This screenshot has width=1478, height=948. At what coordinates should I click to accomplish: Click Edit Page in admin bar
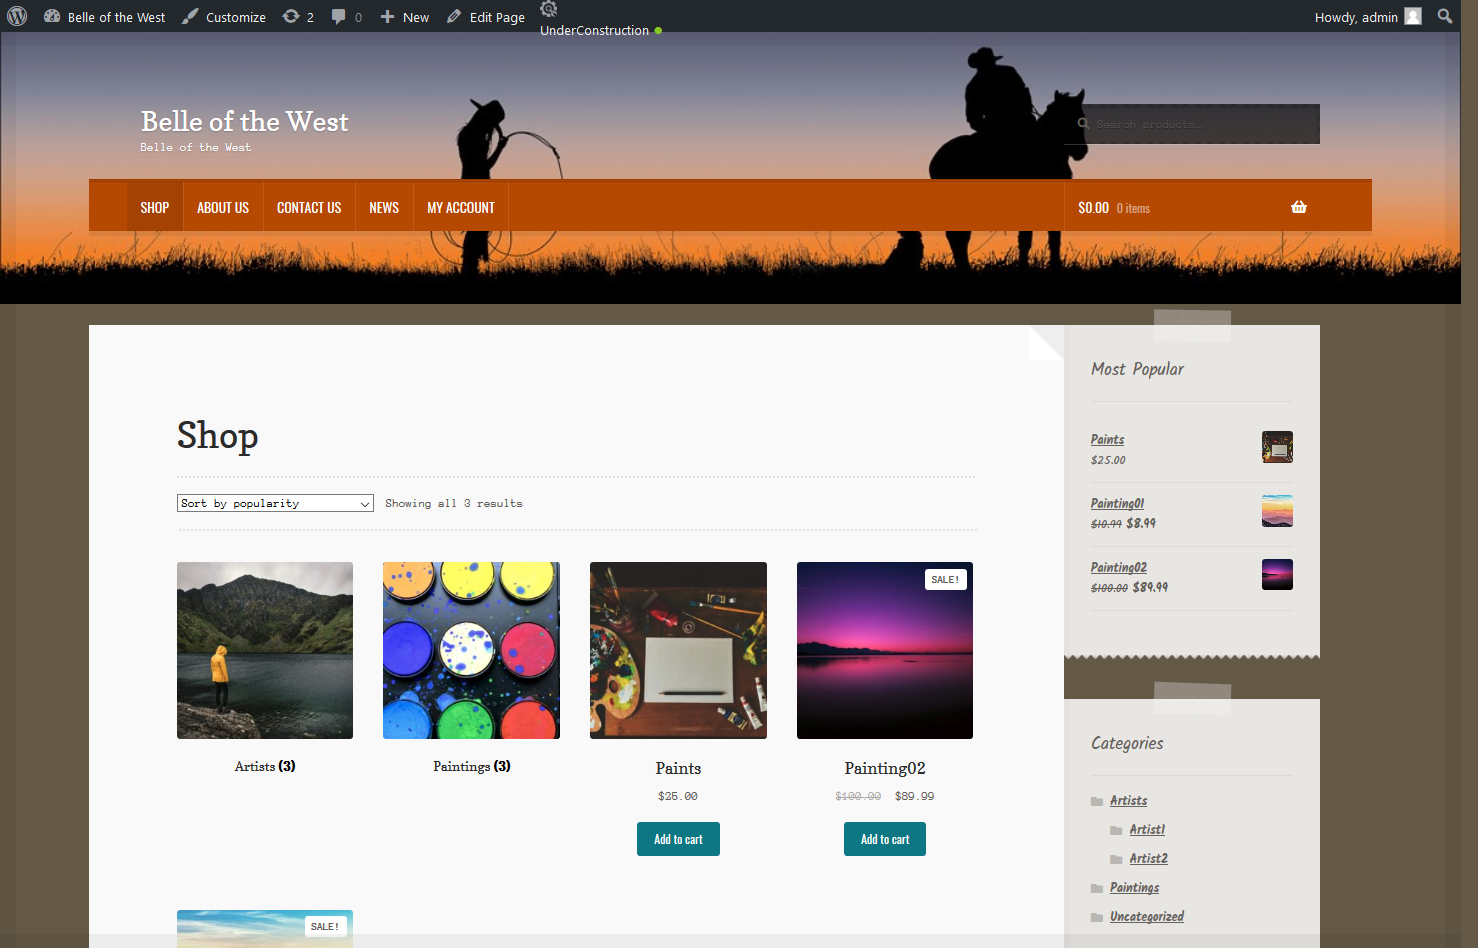pyautogui.click(x=486, y=17)
